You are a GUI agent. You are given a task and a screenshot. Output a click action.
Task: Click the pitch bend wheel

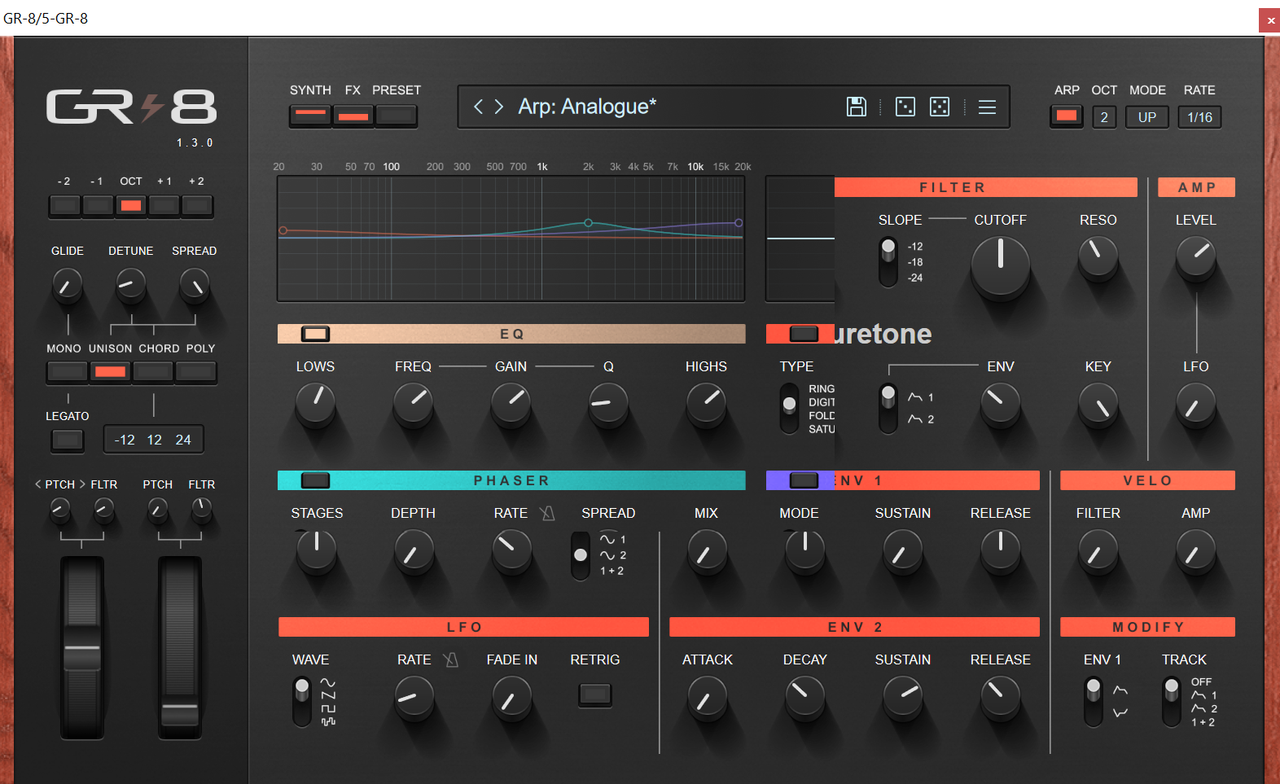click(82, 648)
